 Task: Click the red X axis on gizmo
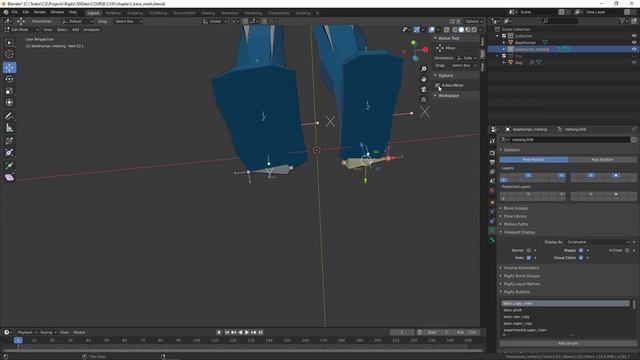coord(425,49)
